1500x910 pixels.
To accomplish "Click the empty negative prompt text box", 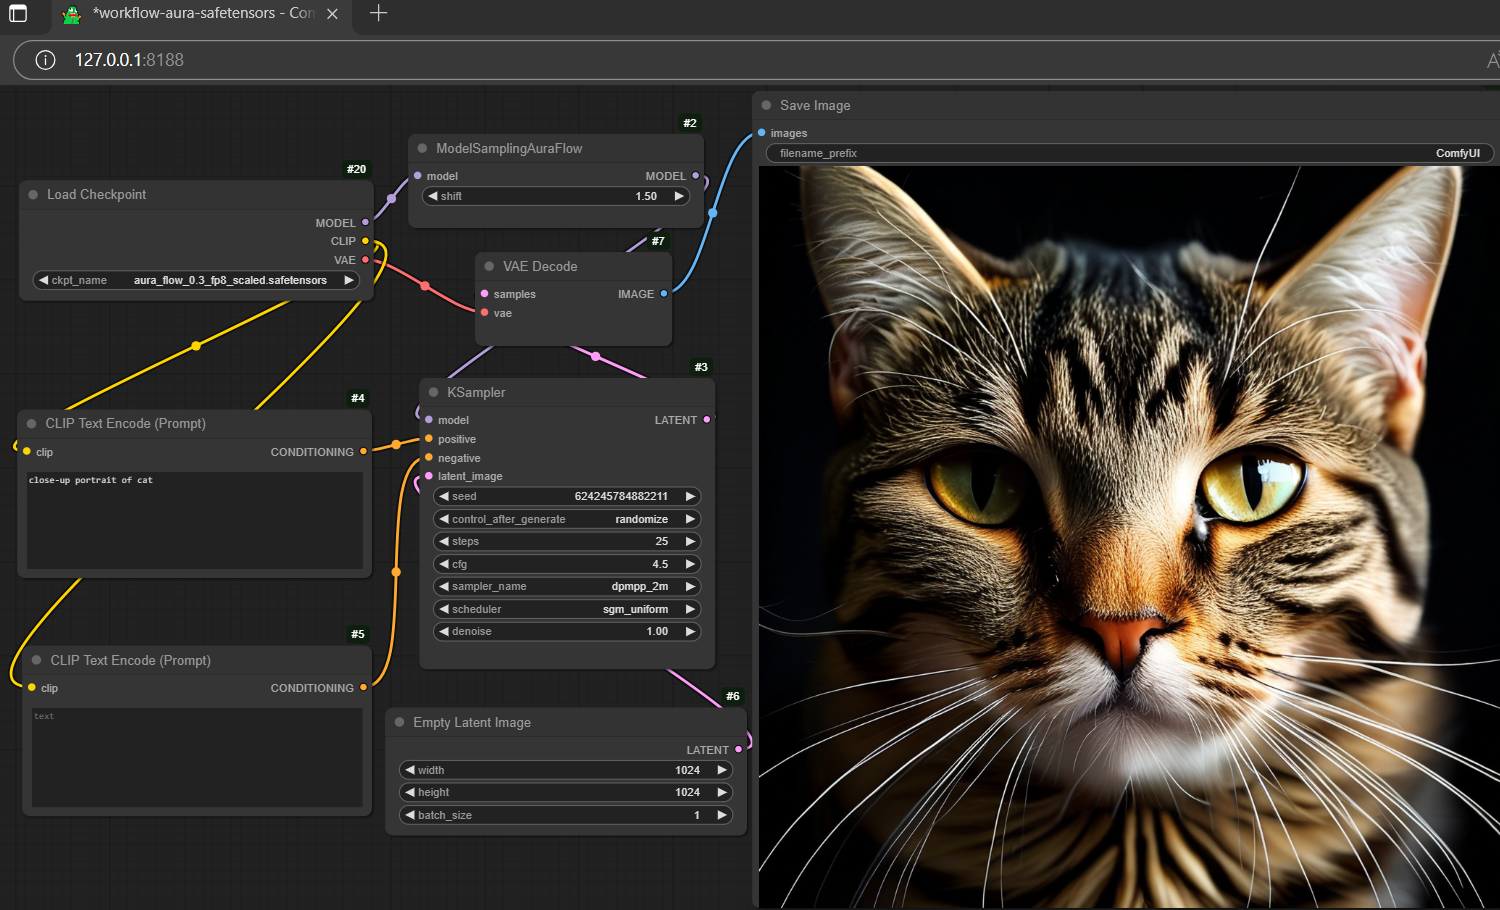I will pyautogui.click(x=197, y=757).
